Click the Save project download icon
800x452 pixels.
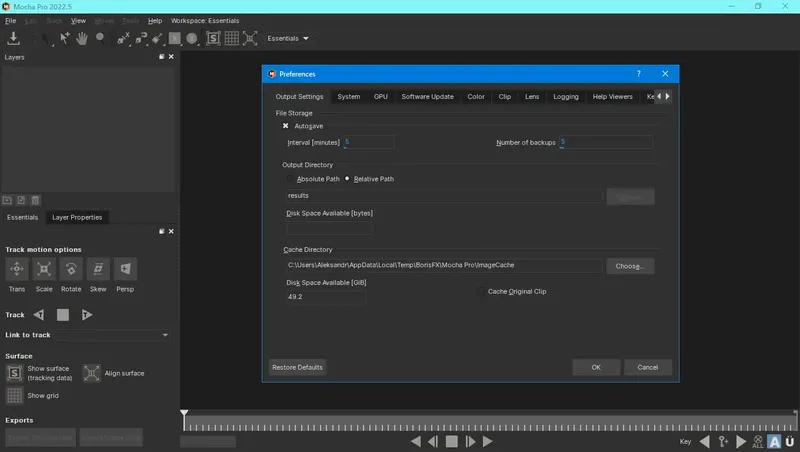[14, 38]
